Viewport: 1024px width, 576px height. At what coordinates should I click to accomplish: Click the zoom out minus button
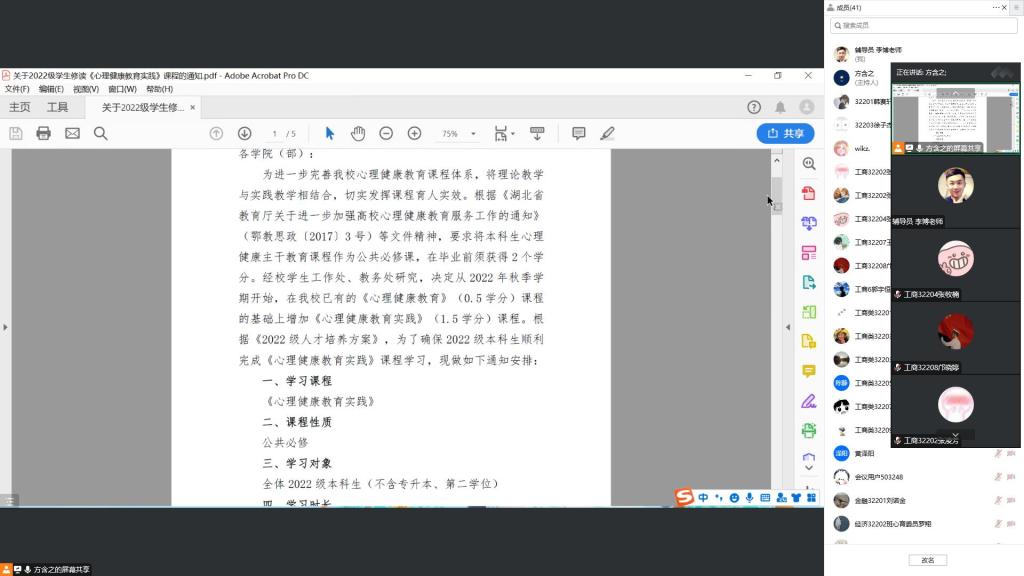coord(386,133)
